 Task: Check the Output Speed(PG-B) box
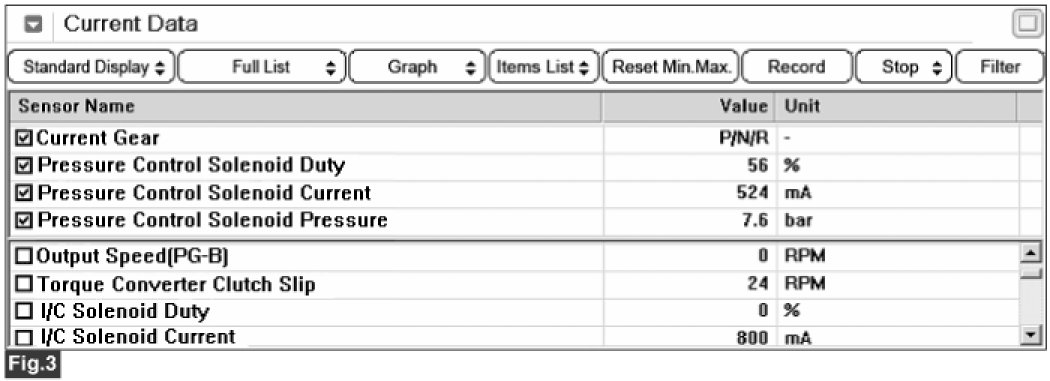point(24,256)
